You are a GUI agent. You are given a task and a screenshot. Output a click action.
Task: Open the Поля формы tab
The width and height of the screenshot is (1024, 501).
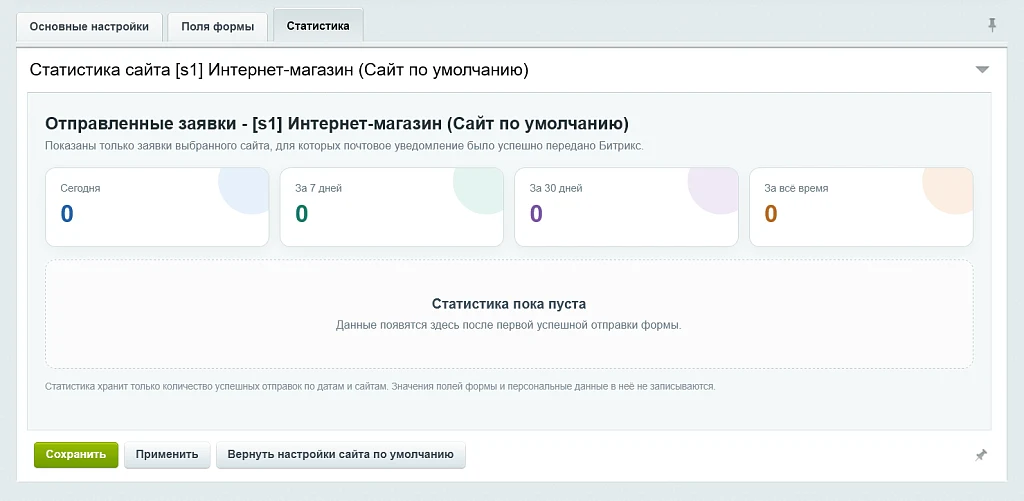(217, 27)
